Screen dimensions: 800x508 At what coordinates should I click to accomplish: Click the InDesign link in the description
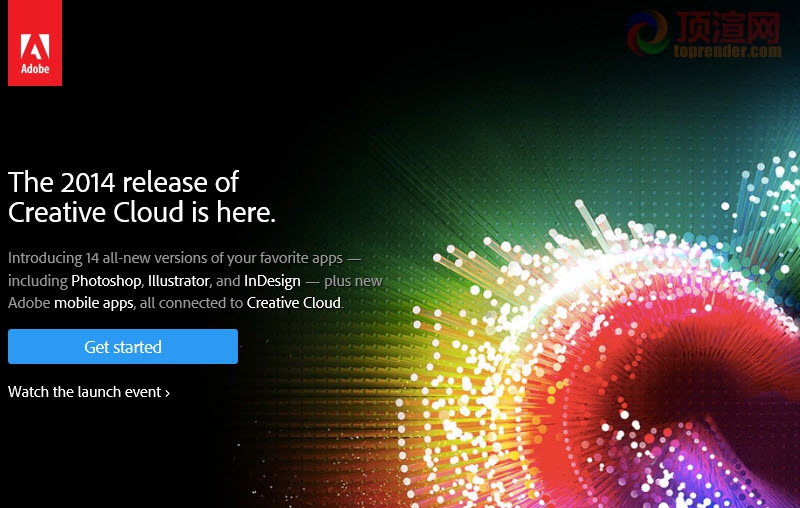[272, 281]
